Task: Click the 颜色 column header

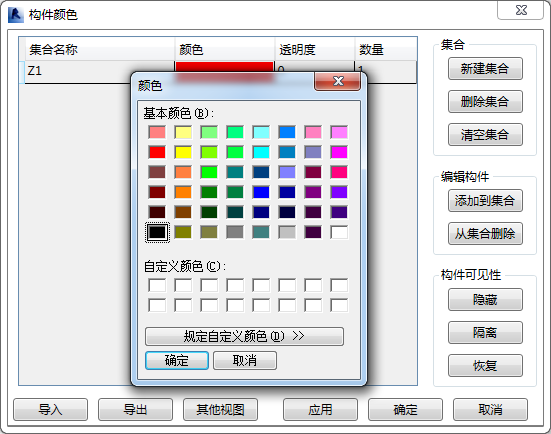Action: (x=225, y=49)
